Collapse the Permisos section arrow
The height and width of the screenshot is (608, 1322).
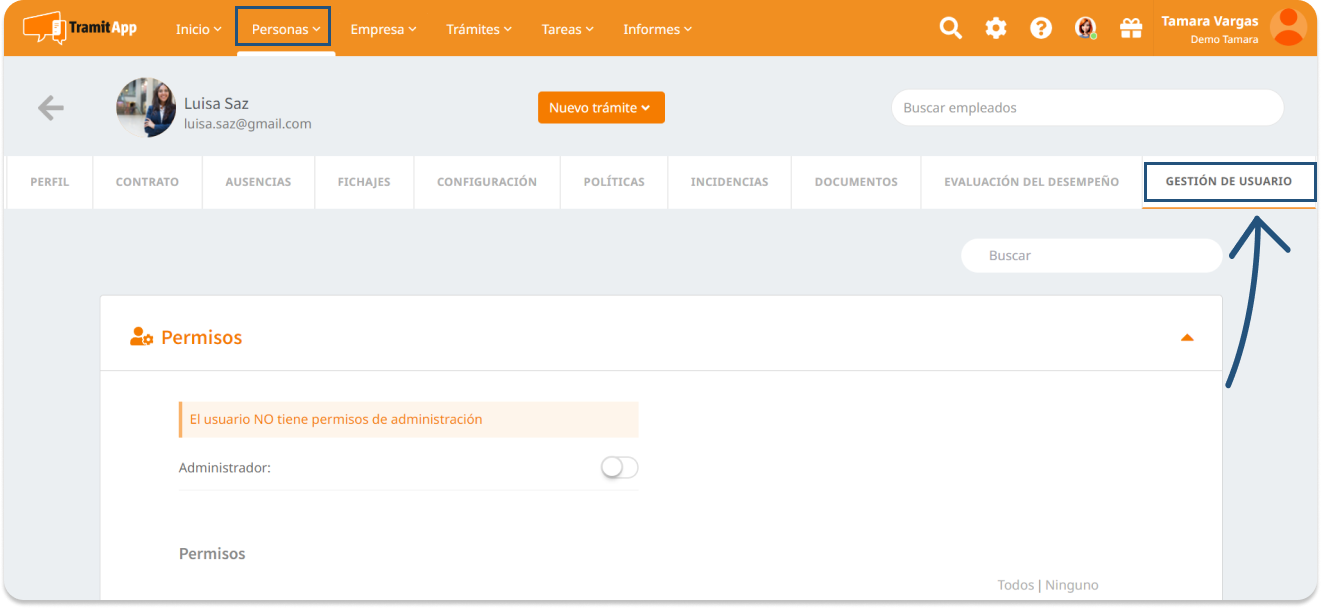[1187, 338]
